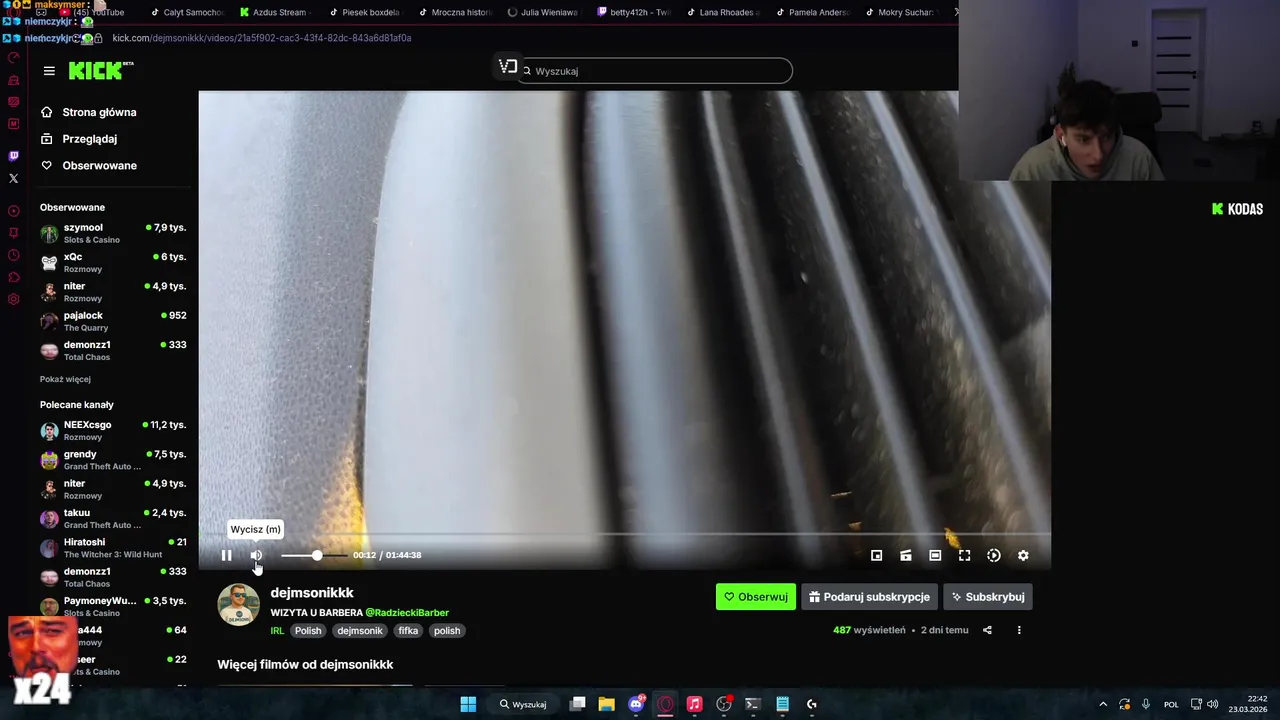Open the terminal app on the taskbar

point(753,704)
